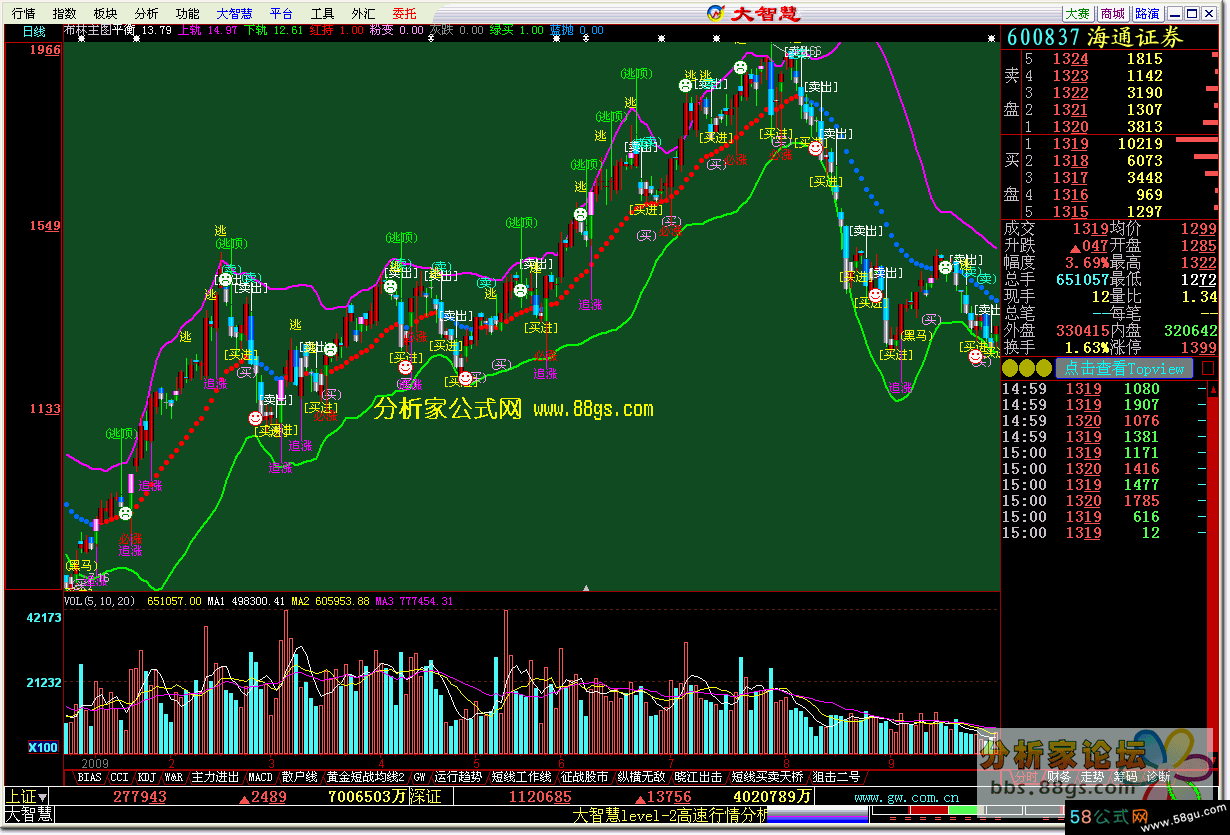Open the 走势 side tab
The height and width of the screenshot is (835, 1230).
1092,776
